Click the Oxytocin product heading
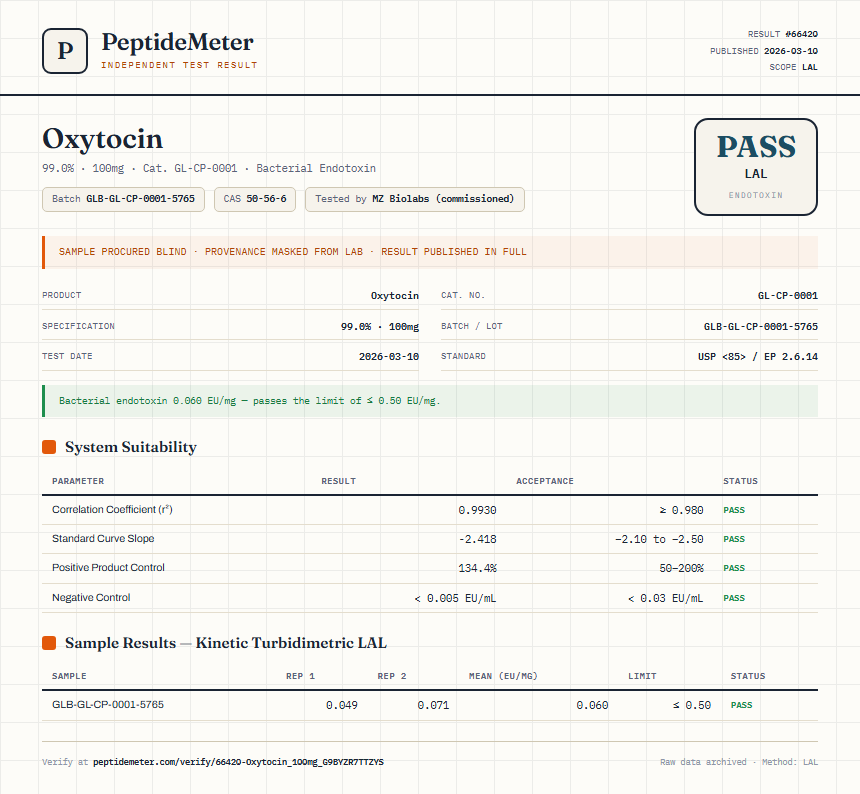The height and width of the screenshot is (794, 860). click(103, 139)
